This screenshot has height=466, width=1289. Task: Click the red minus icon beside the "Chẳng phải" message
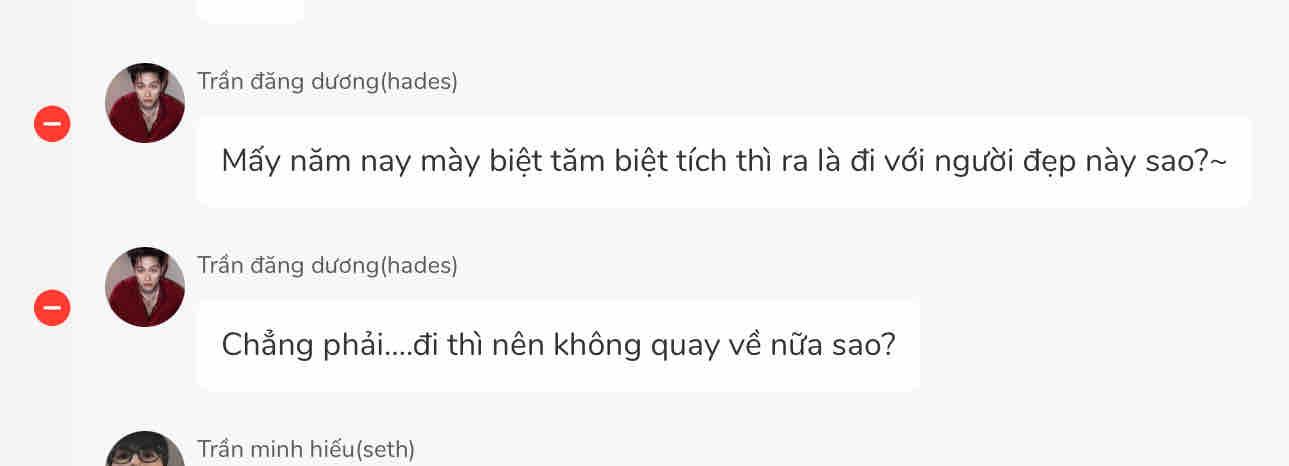point(52,308)
